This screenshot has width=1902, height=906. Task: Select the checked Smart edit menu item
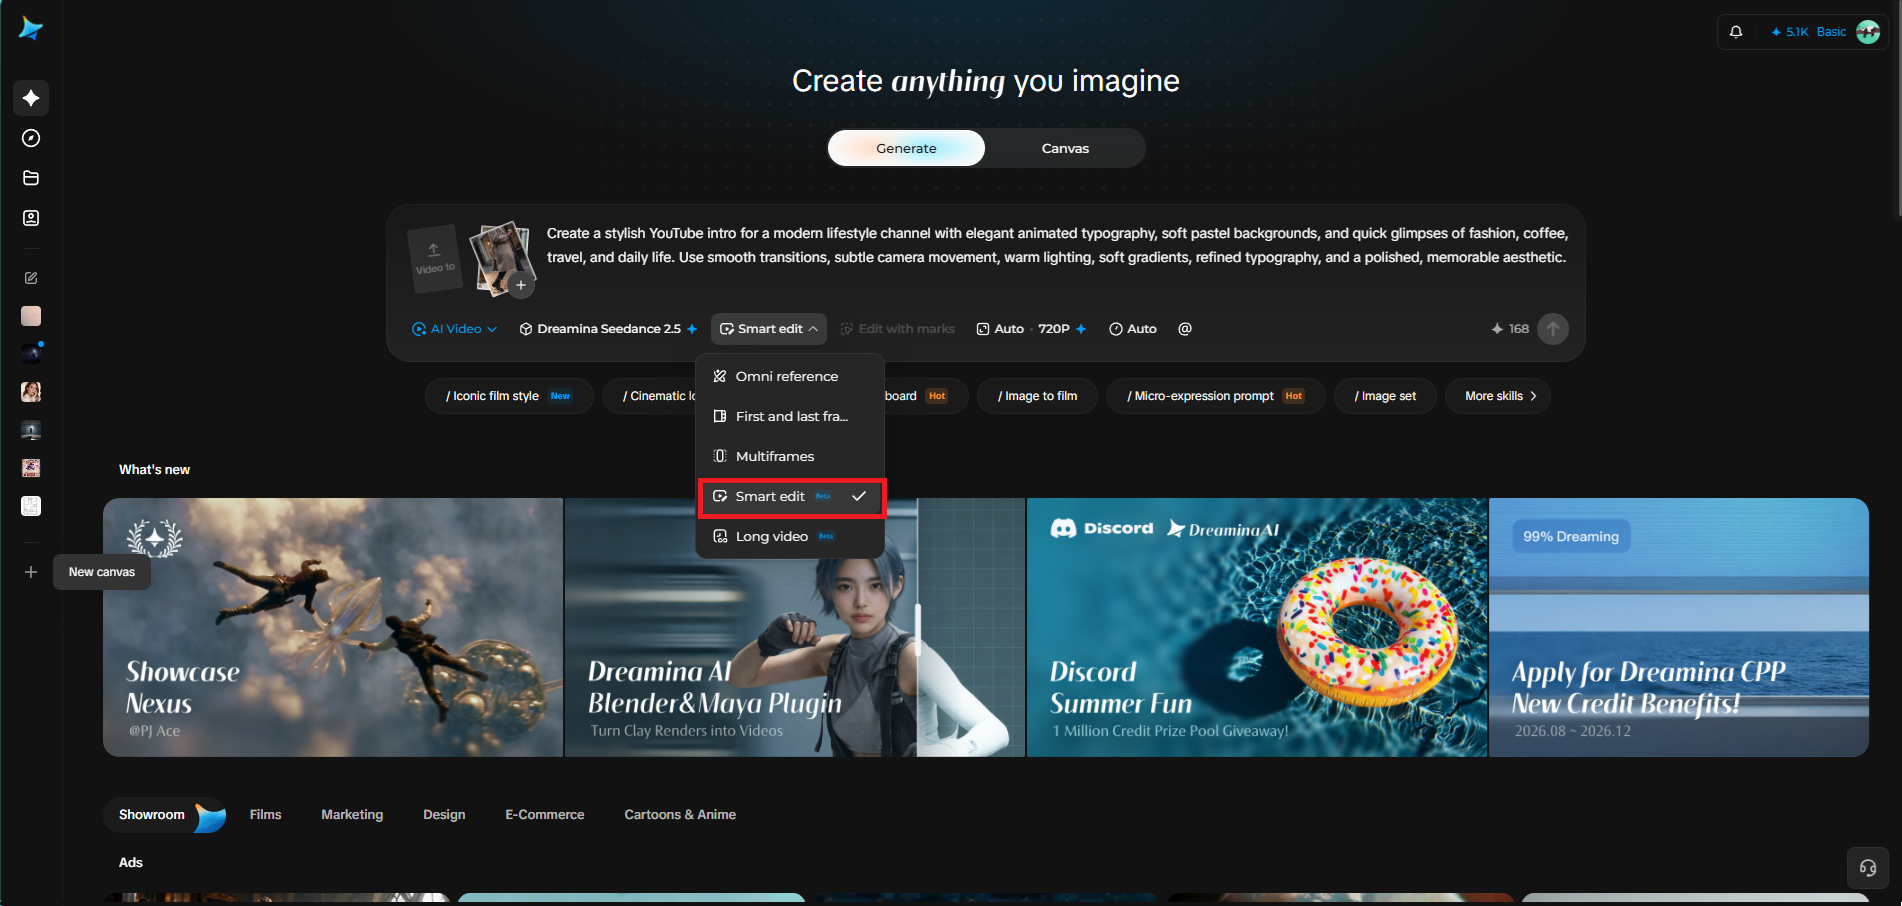pyautogui.click(x=790, y=496)
